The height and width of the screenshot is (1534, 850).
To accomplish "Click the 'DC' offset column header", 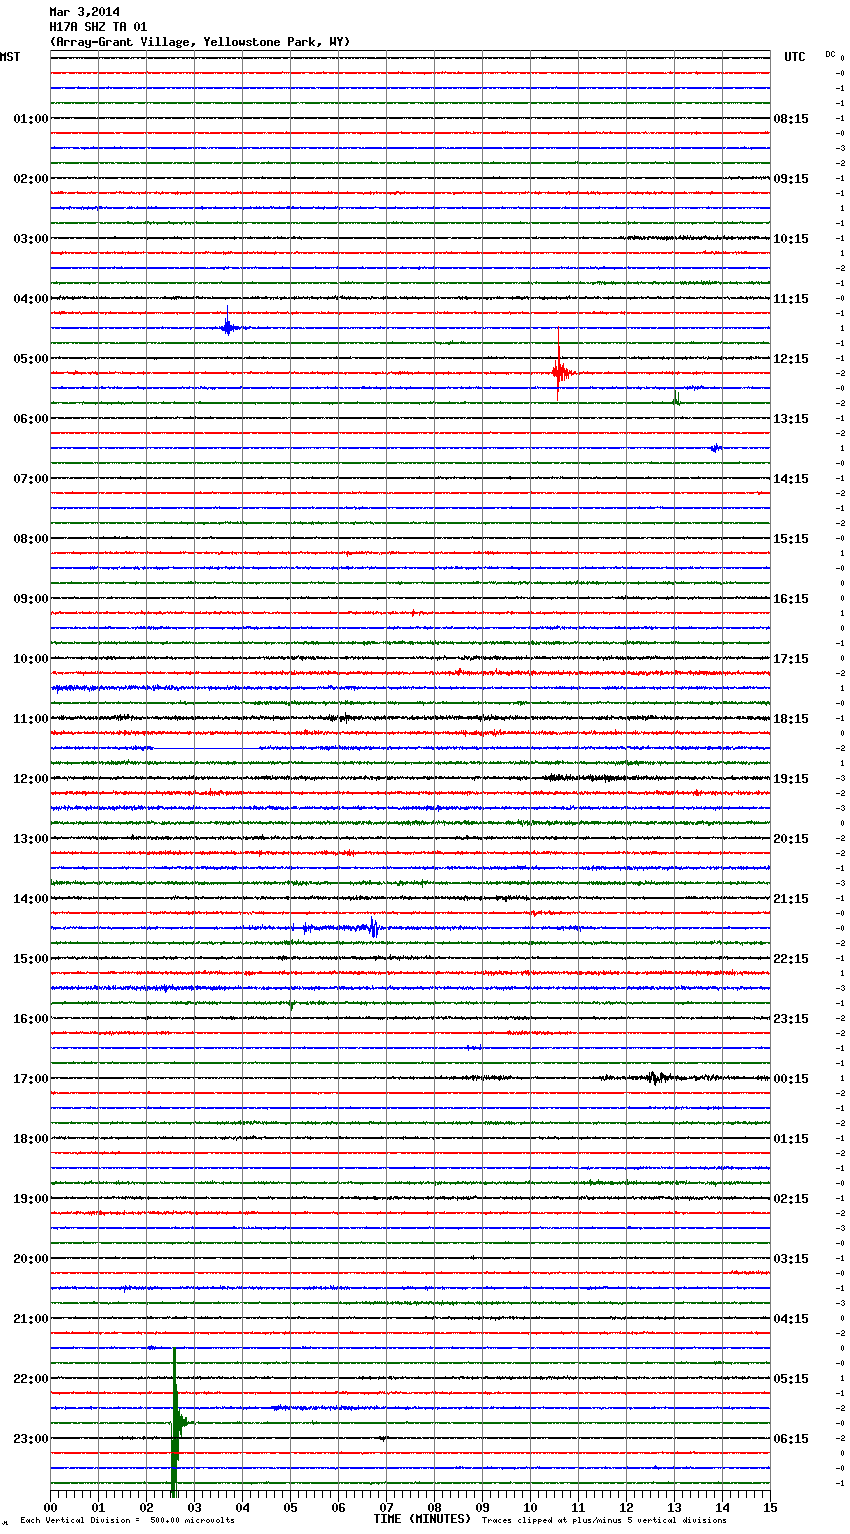I will pos(830,54).
